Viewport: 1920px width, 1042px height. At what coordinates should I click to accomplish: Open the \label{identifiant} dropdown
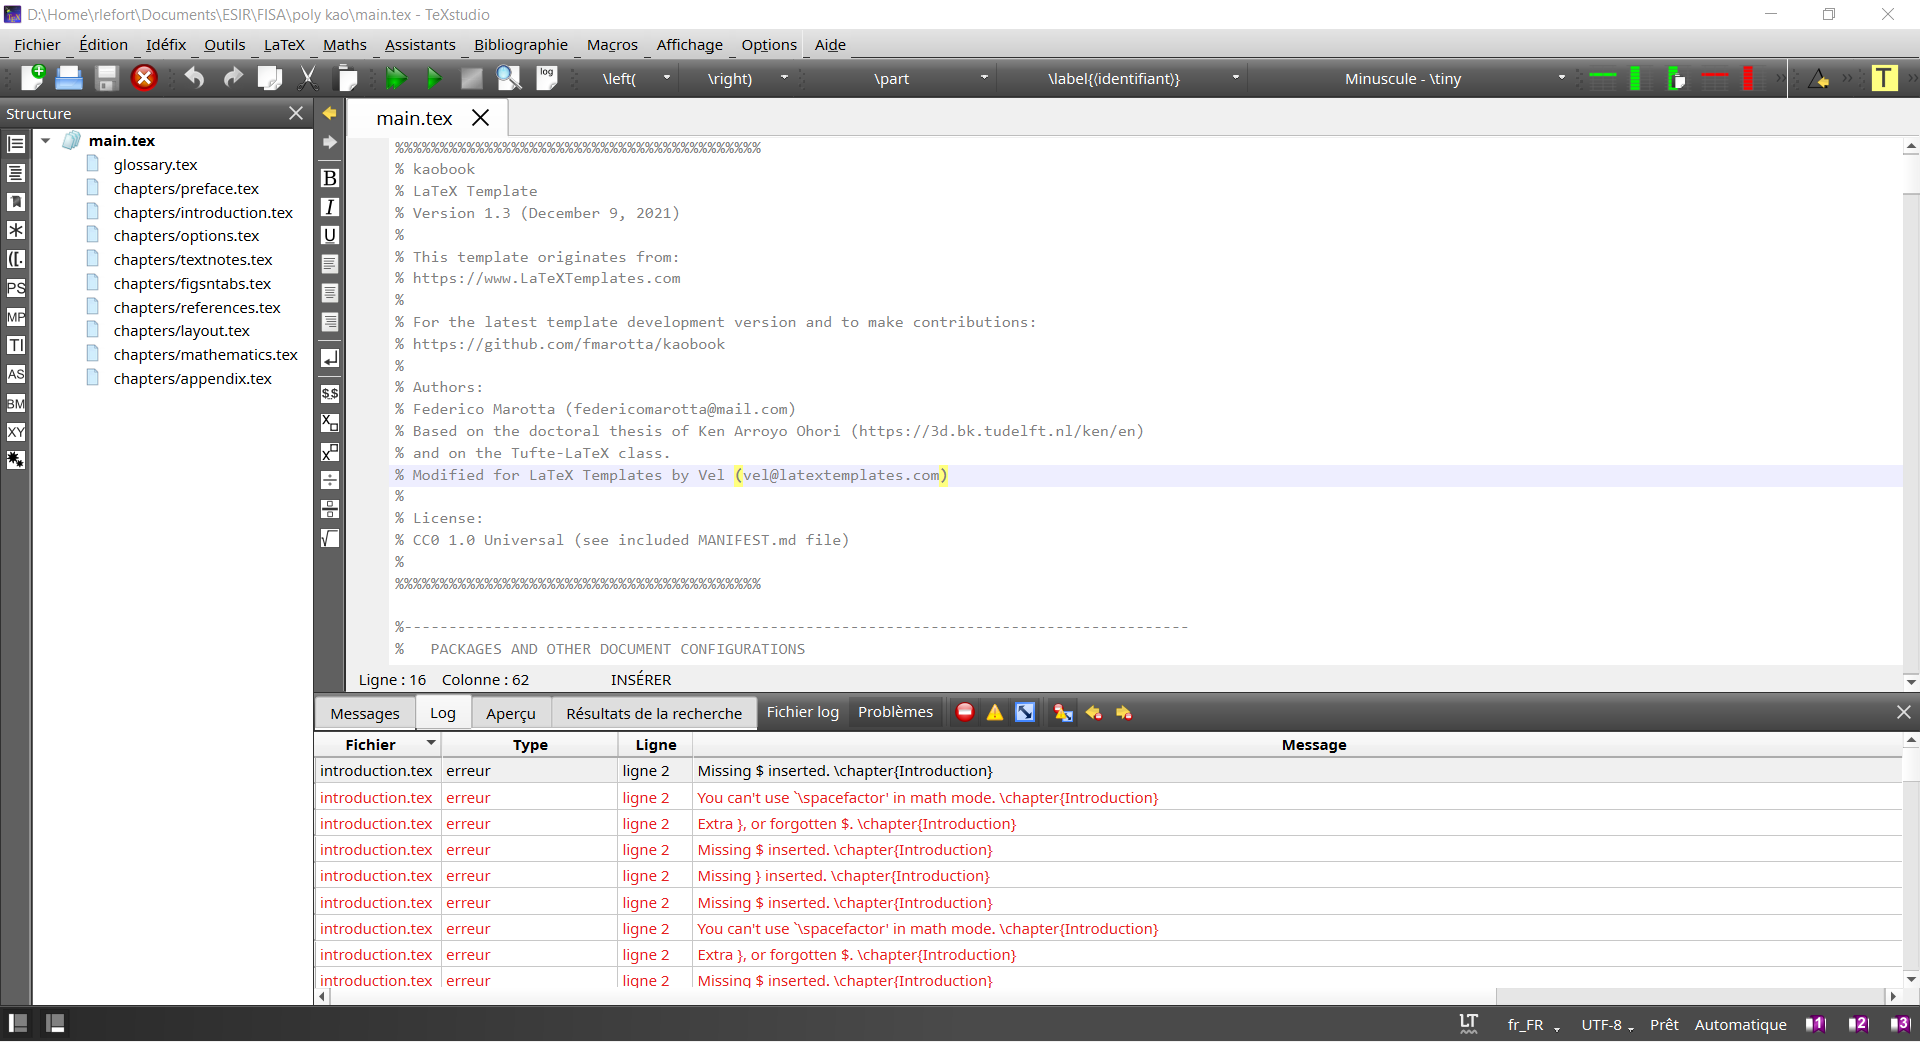[x=1235, y=78]
